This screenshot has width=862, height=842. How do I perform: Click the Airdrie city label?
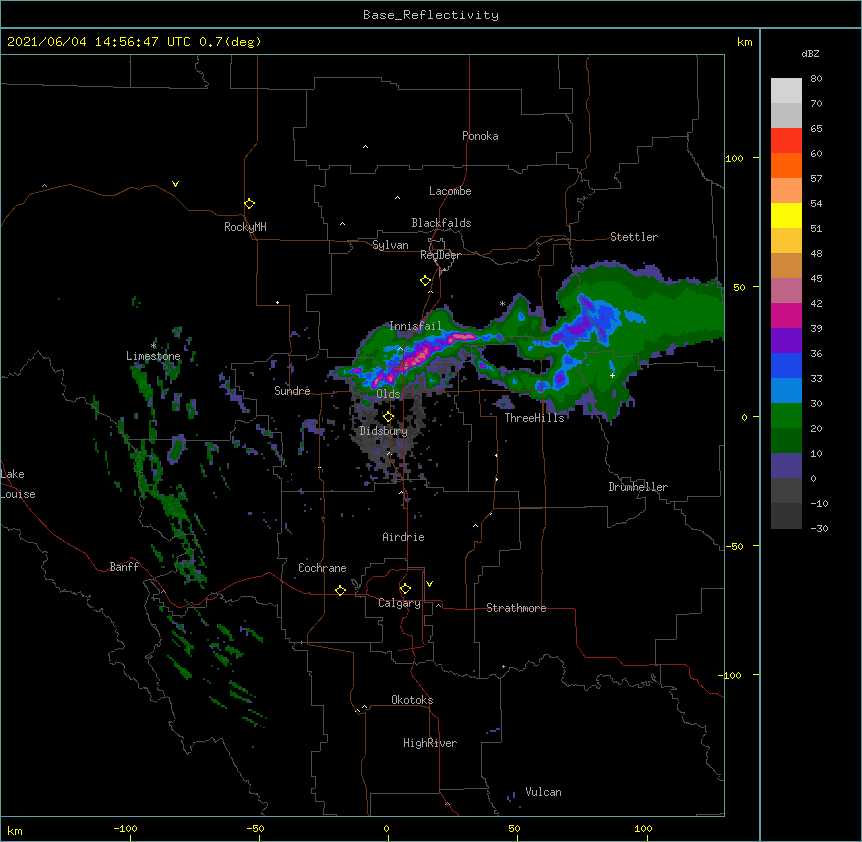(403, 537)
